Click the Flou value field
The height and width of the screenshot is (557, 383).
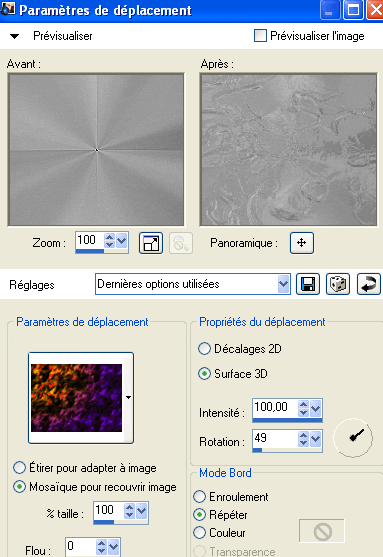(x=81, y=546)
